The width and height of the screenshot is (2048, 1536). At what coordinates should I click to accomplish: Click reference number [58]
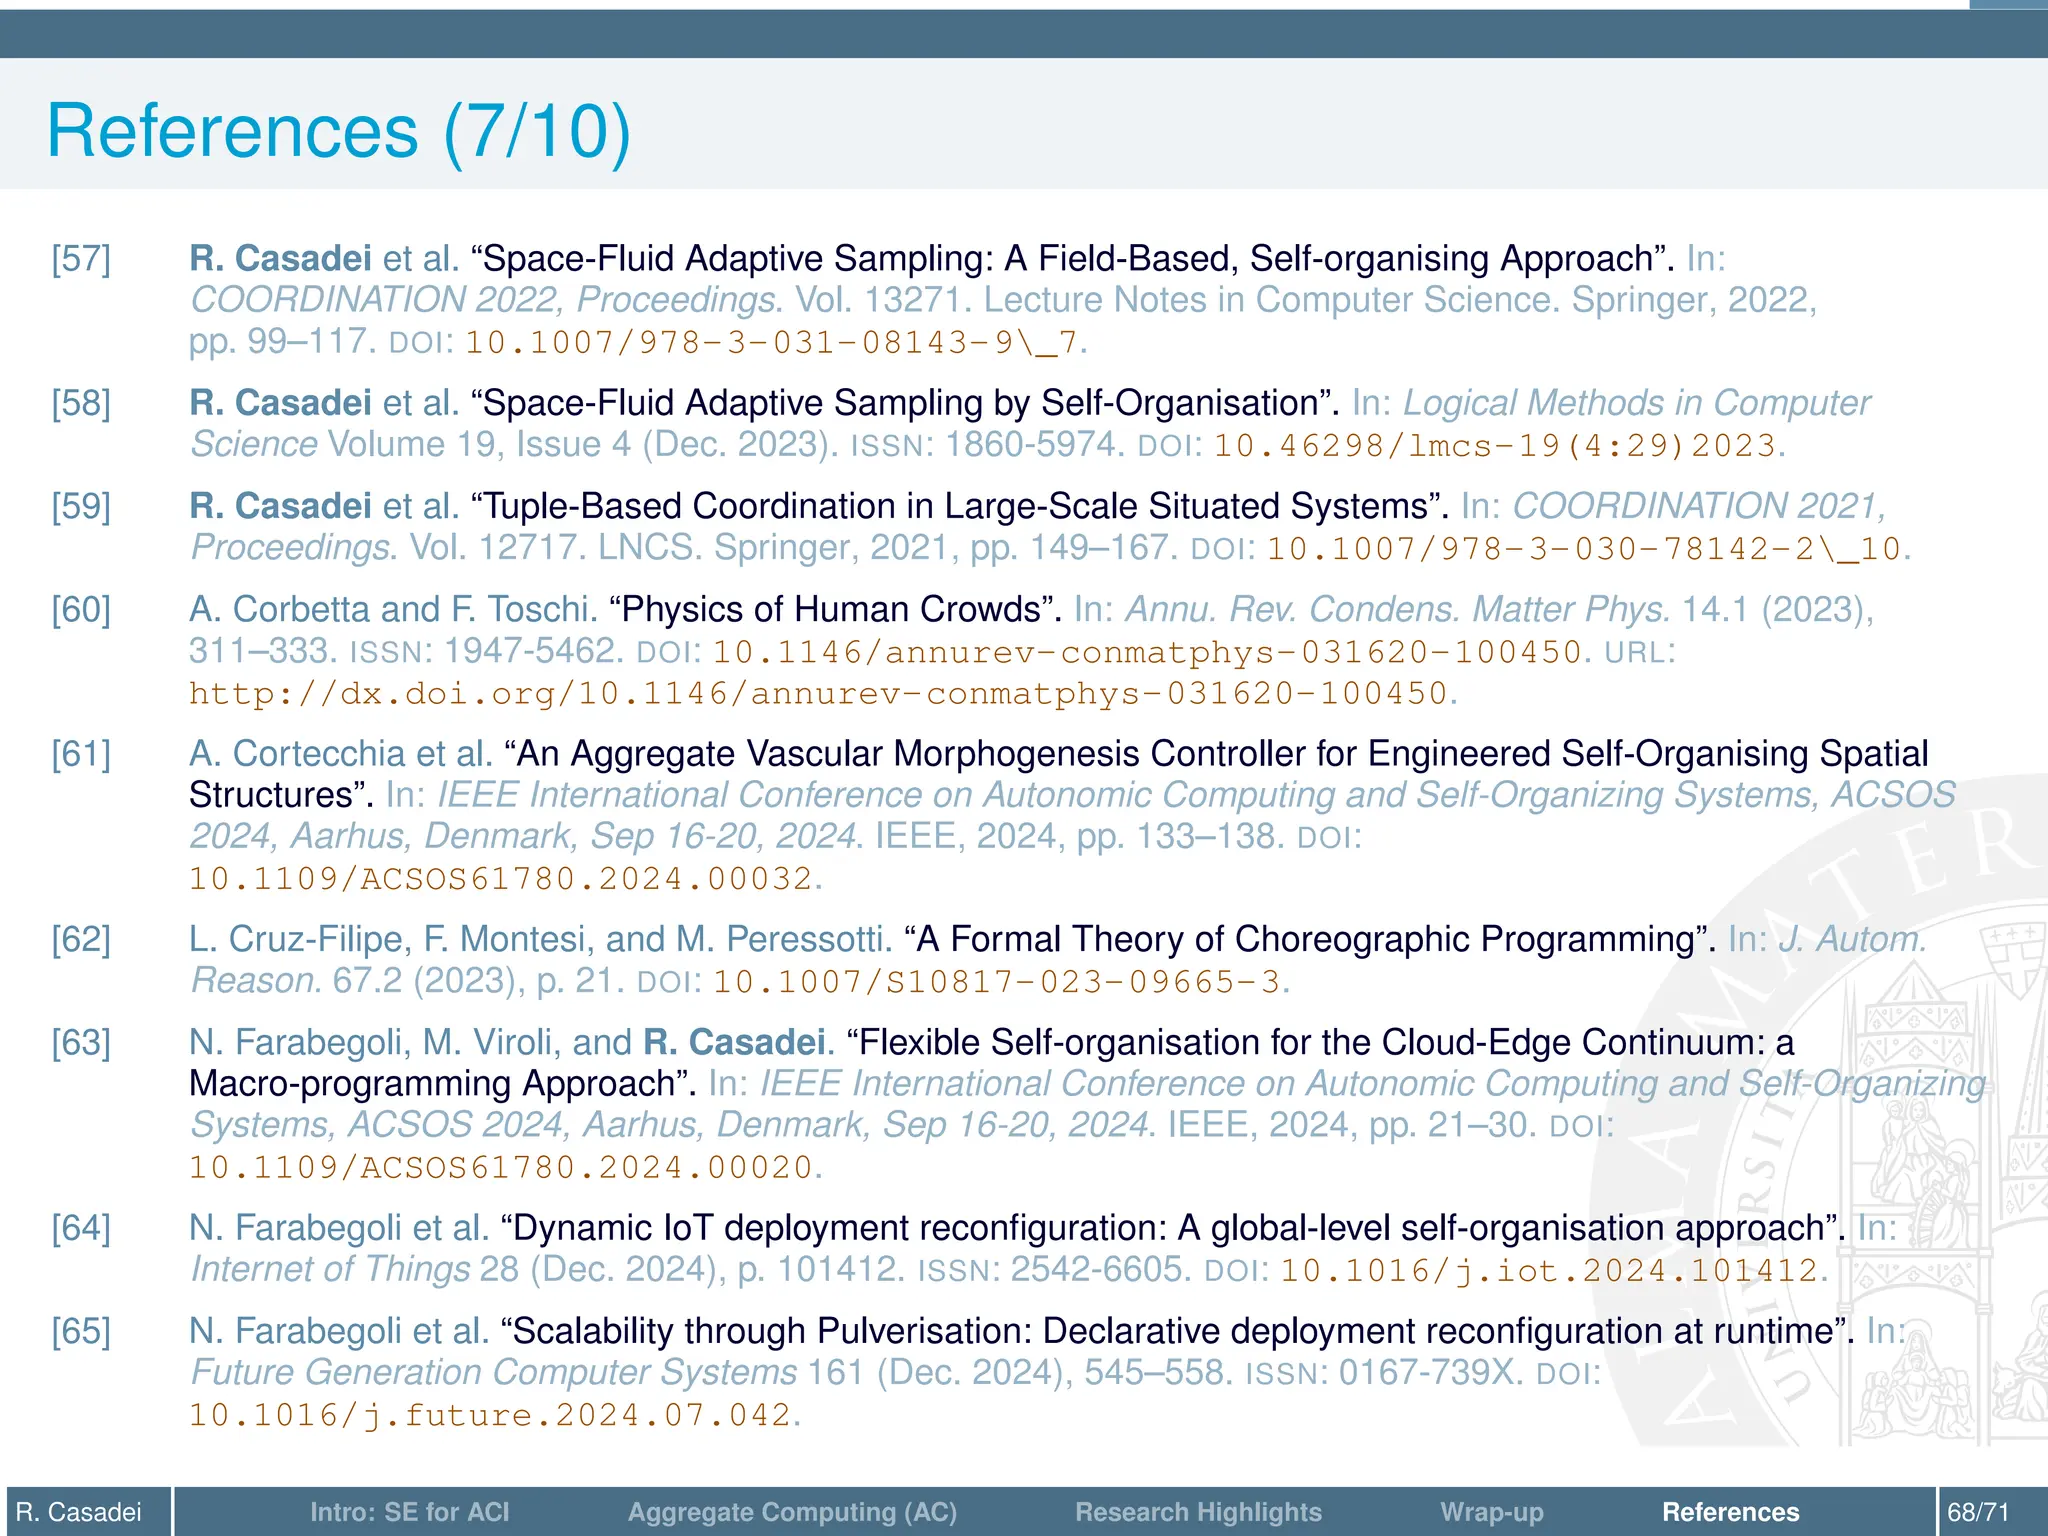tap(81, 402)
